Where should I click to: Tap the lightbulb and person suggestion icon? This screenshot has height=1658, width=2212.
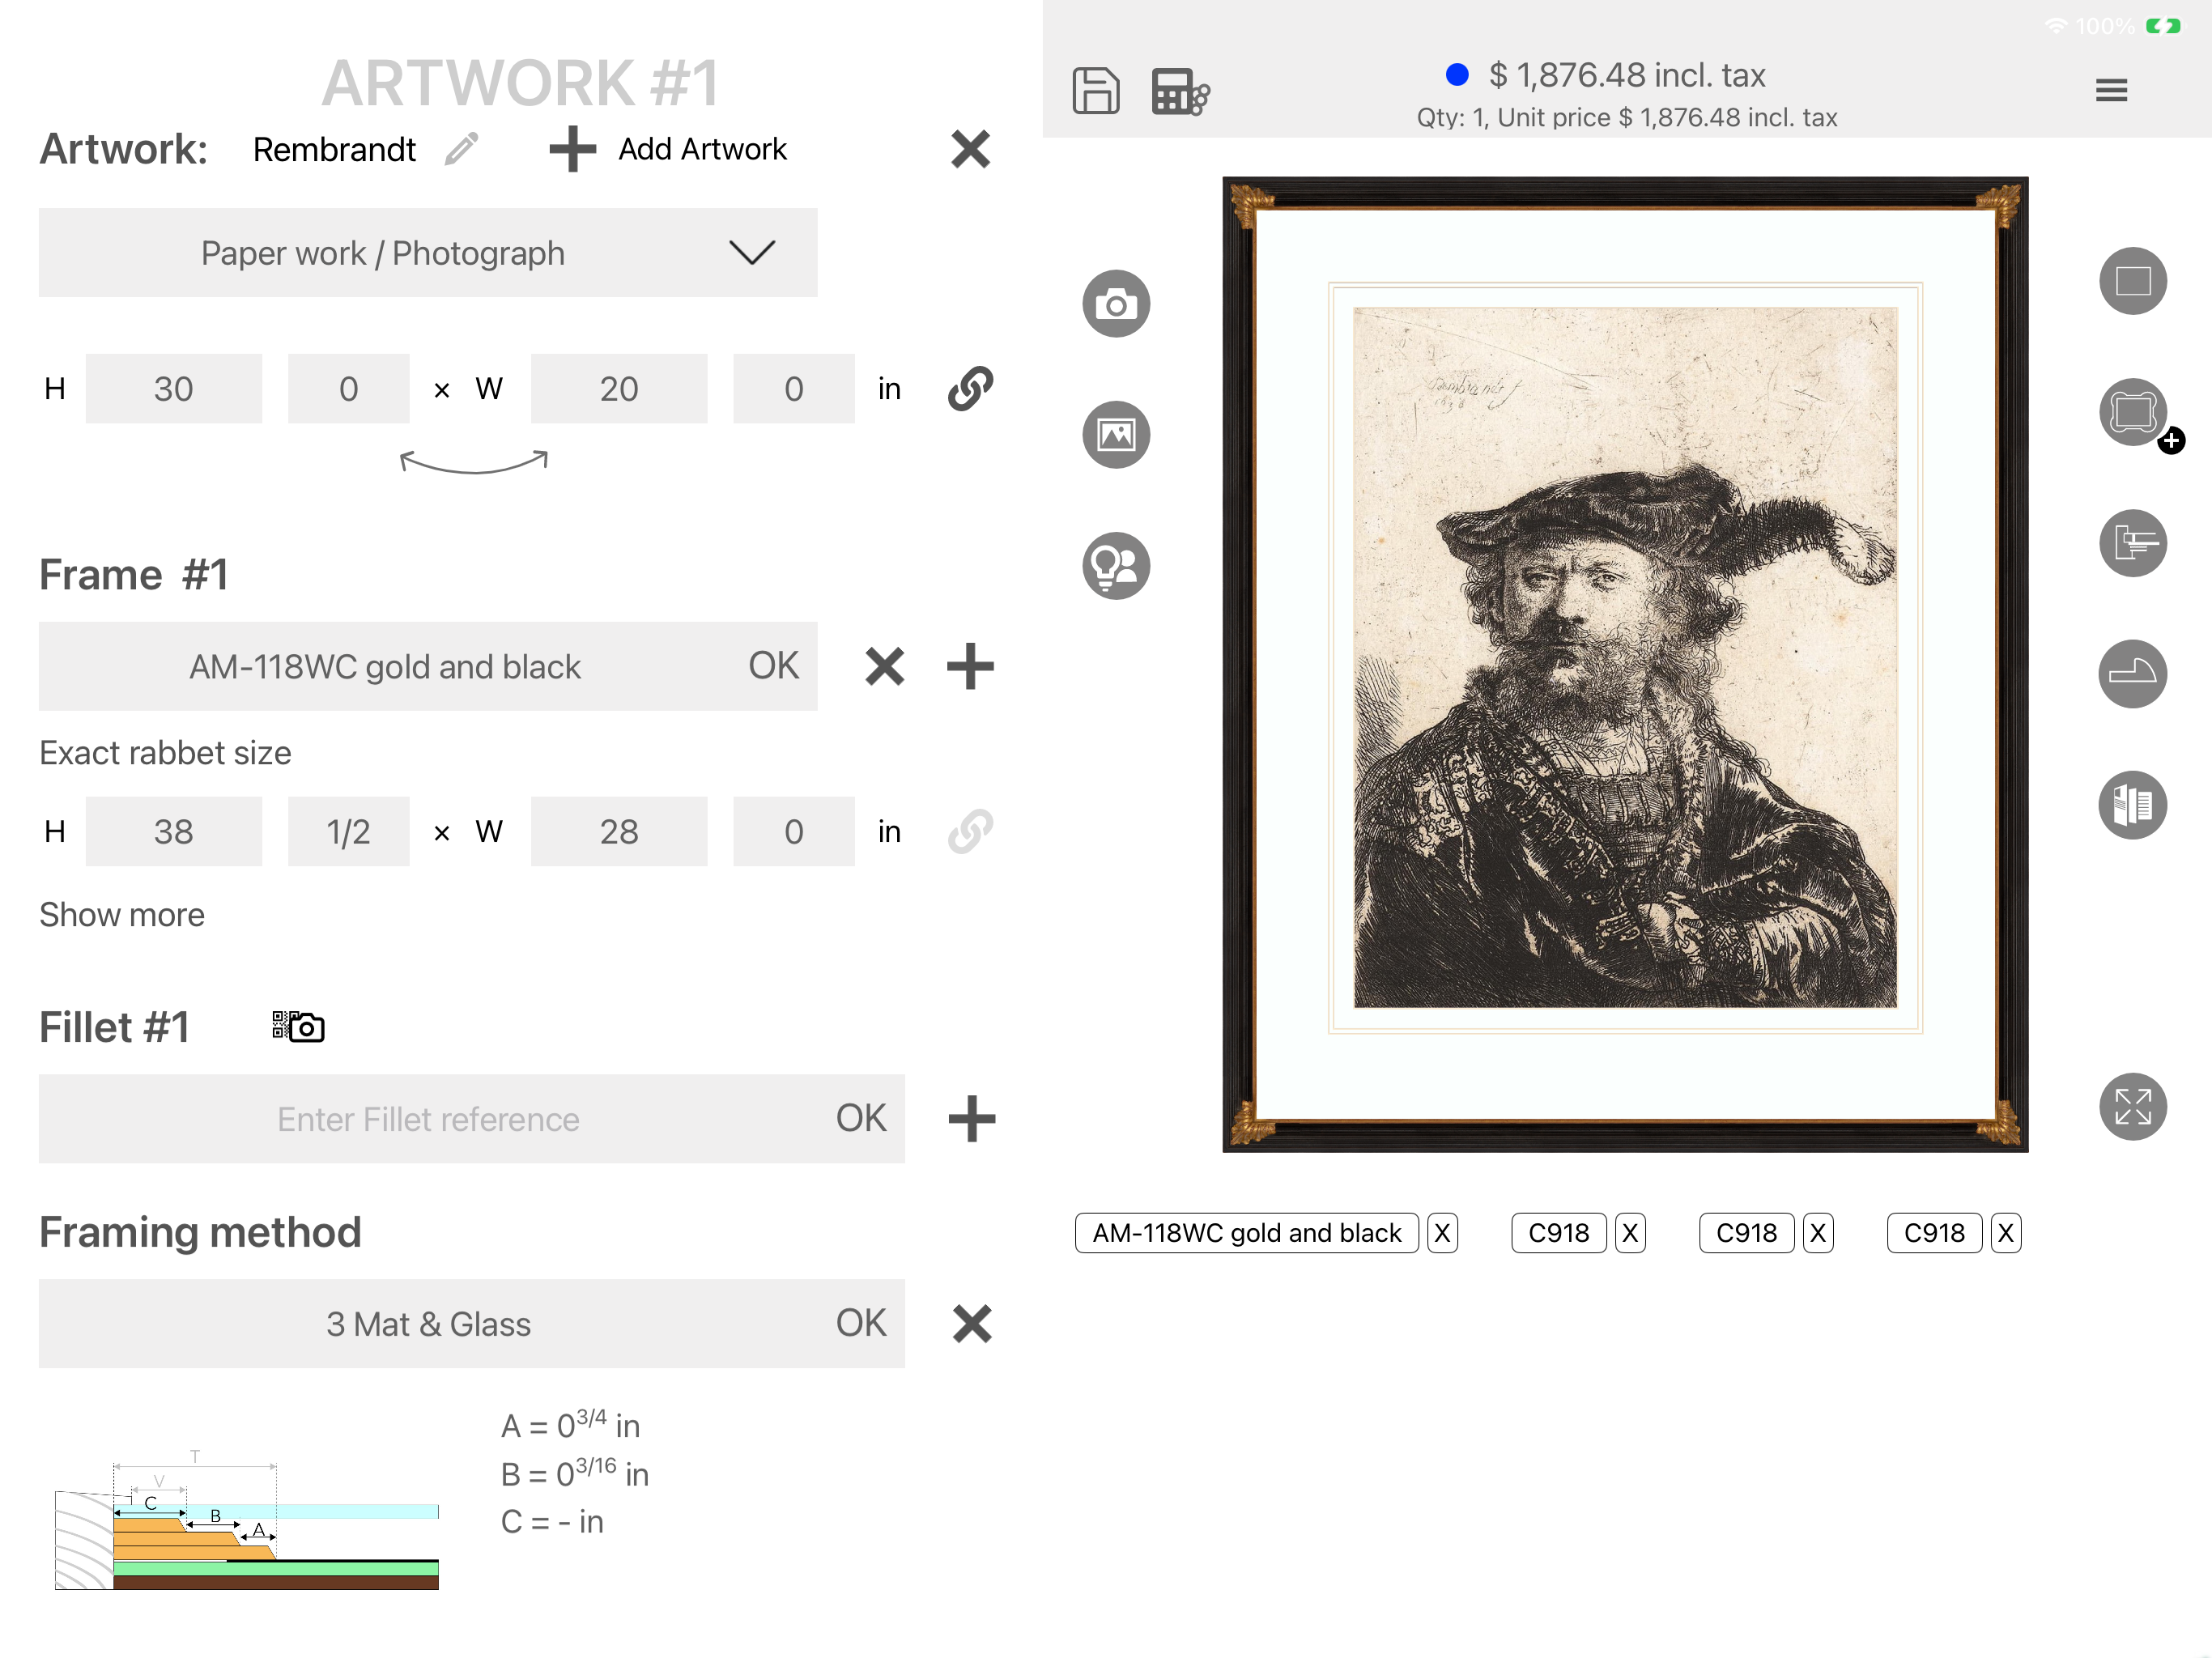[1116, 565]
